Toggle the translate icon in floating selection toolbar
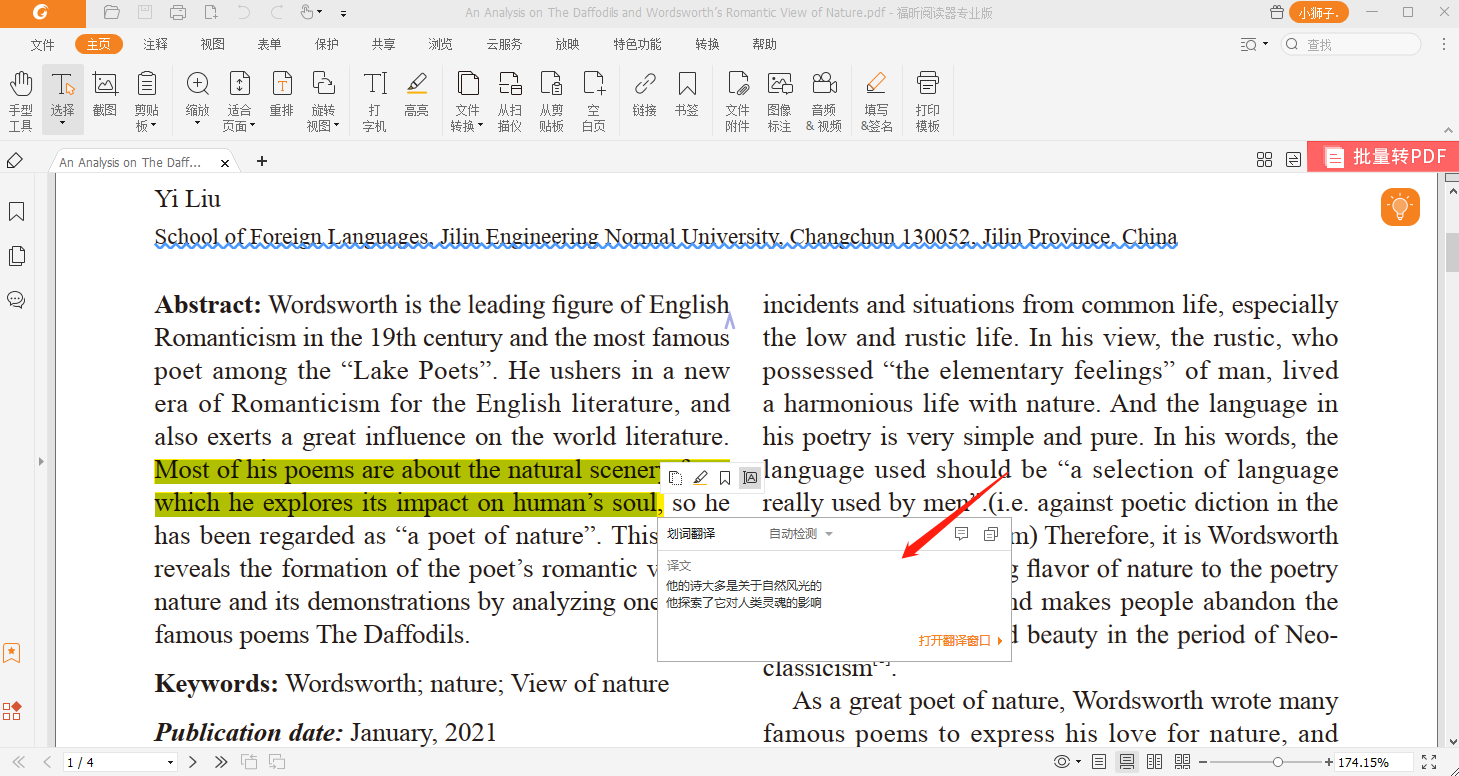 click(x=750, y=478)
